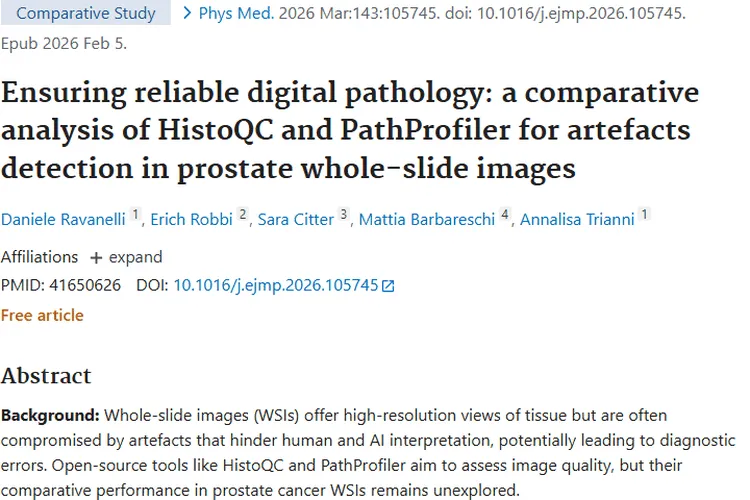Click affiliation superscript 4 after Mattia Barbareschi

(505, 215)
